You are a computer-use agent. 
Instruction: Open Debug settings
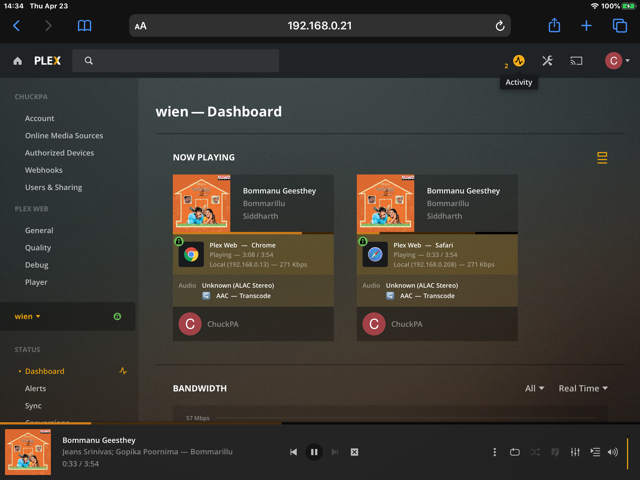tap(36, 265)
